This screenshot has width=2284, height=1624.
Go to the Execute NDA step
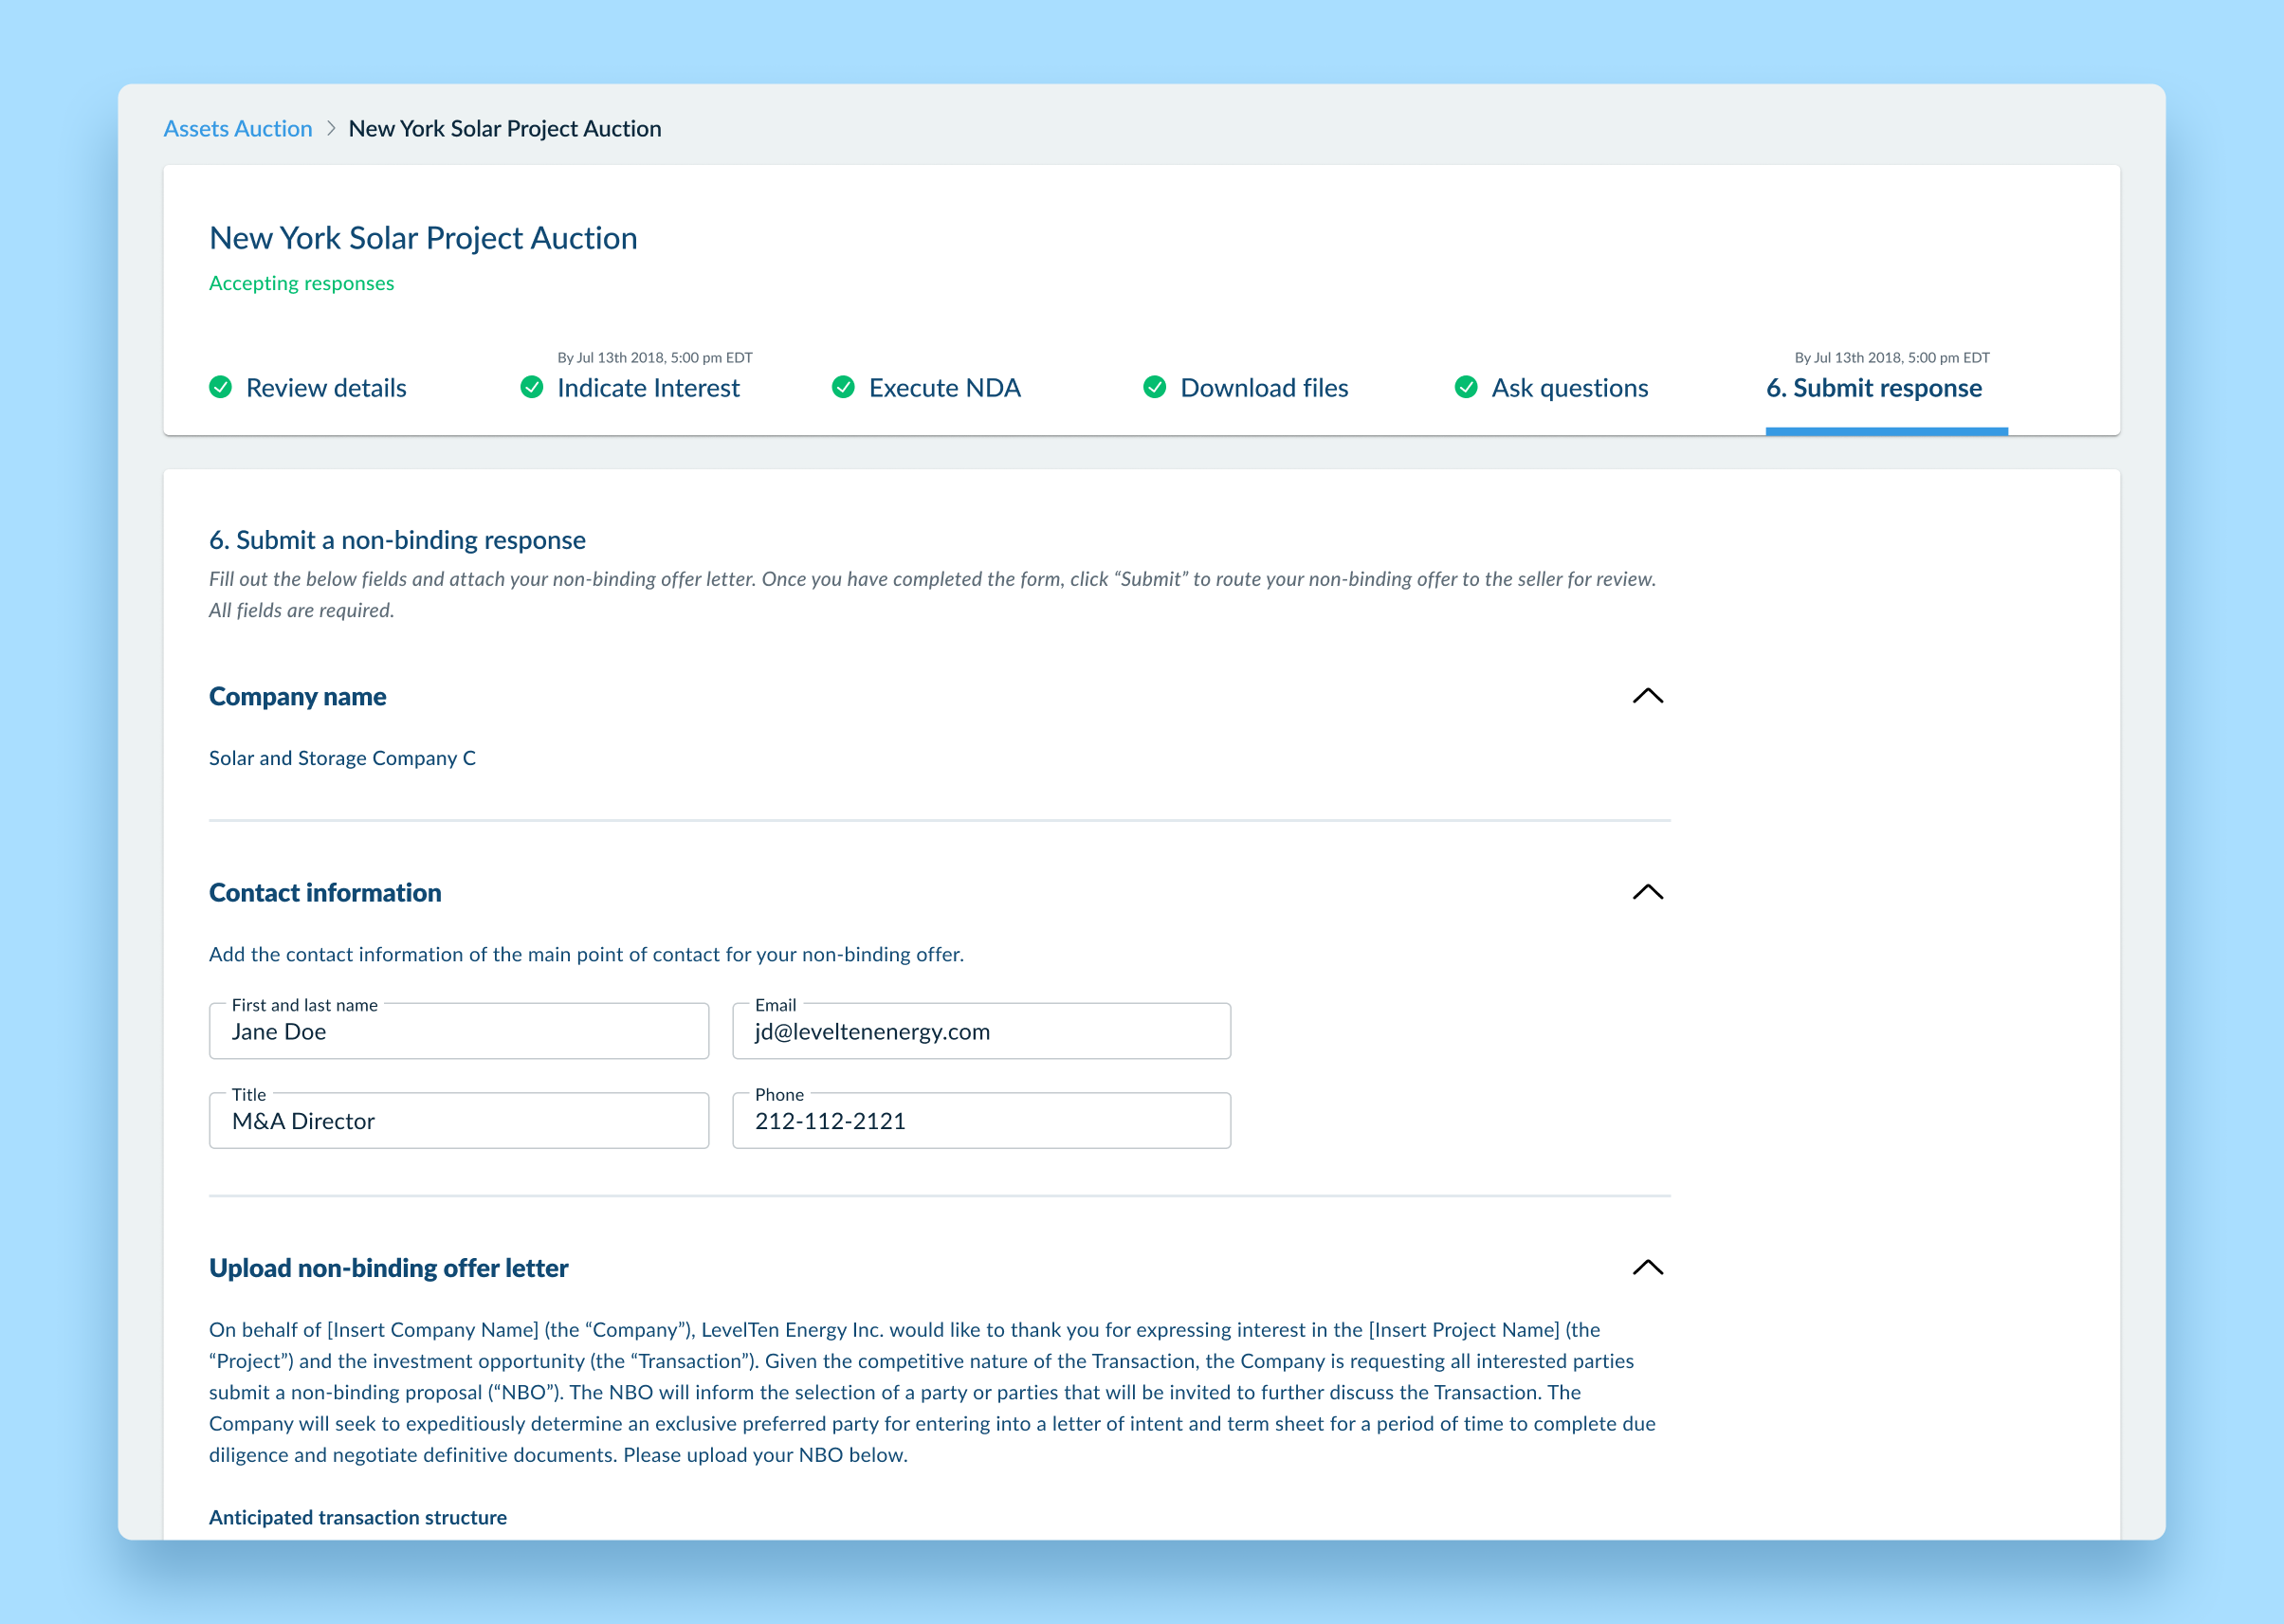click(944, 388)
